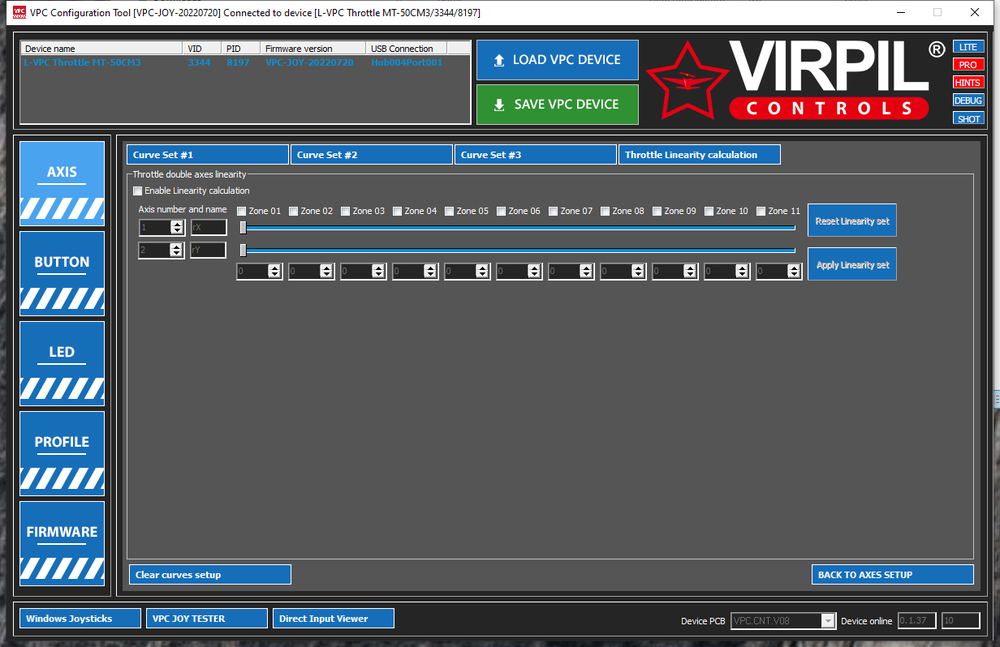Open Windows Joysticks panel
Screen dimensions: 1000x647
(80, 618)
